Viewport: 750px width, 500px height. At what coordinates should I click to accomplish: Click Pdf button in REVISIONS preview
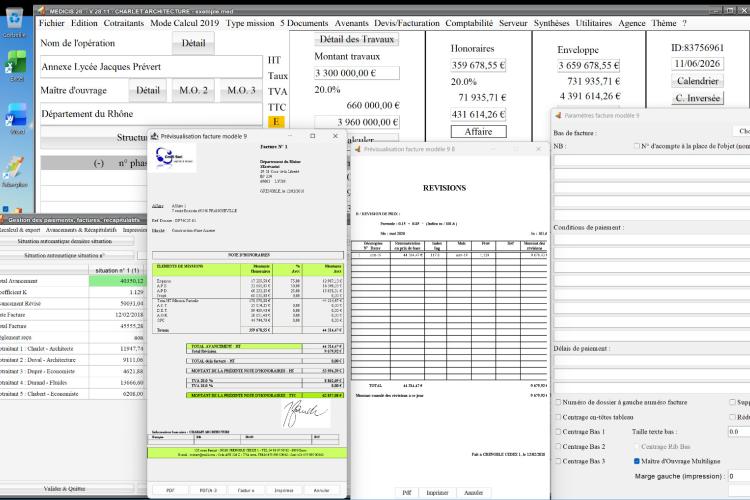point(407,493)
